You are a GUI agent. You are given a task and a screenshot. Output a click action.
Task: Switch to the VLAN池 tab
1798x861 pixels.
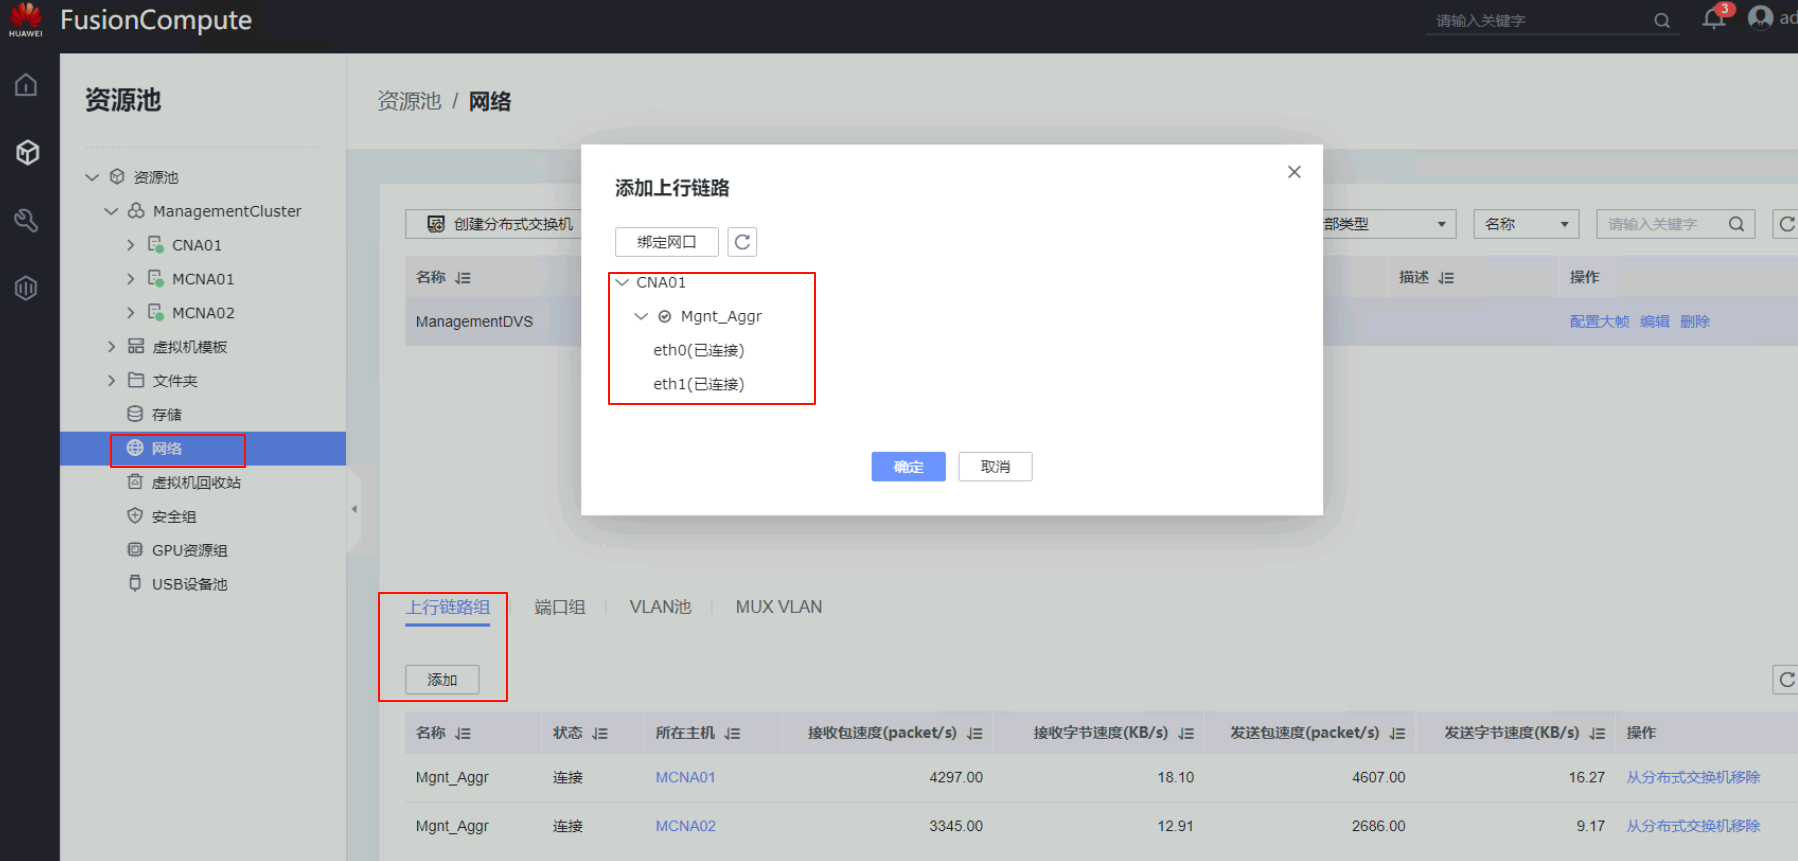pos(660,607)
